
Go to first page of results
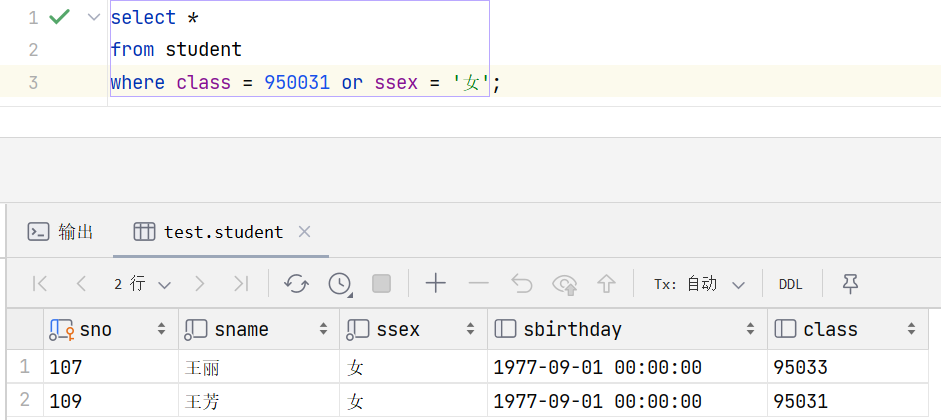(40, 283)
